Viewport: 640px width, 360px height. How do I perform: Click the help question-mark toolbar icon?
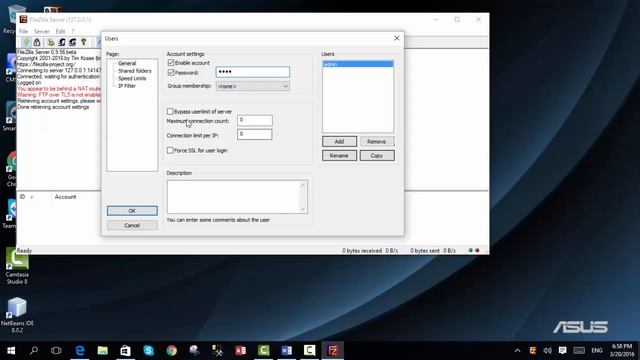[x=84, y=42]
